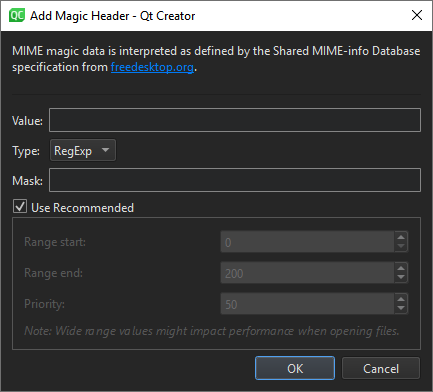Decrease Priority with down arrow
Screen dimensions: 433x392
tap(401, 308)
